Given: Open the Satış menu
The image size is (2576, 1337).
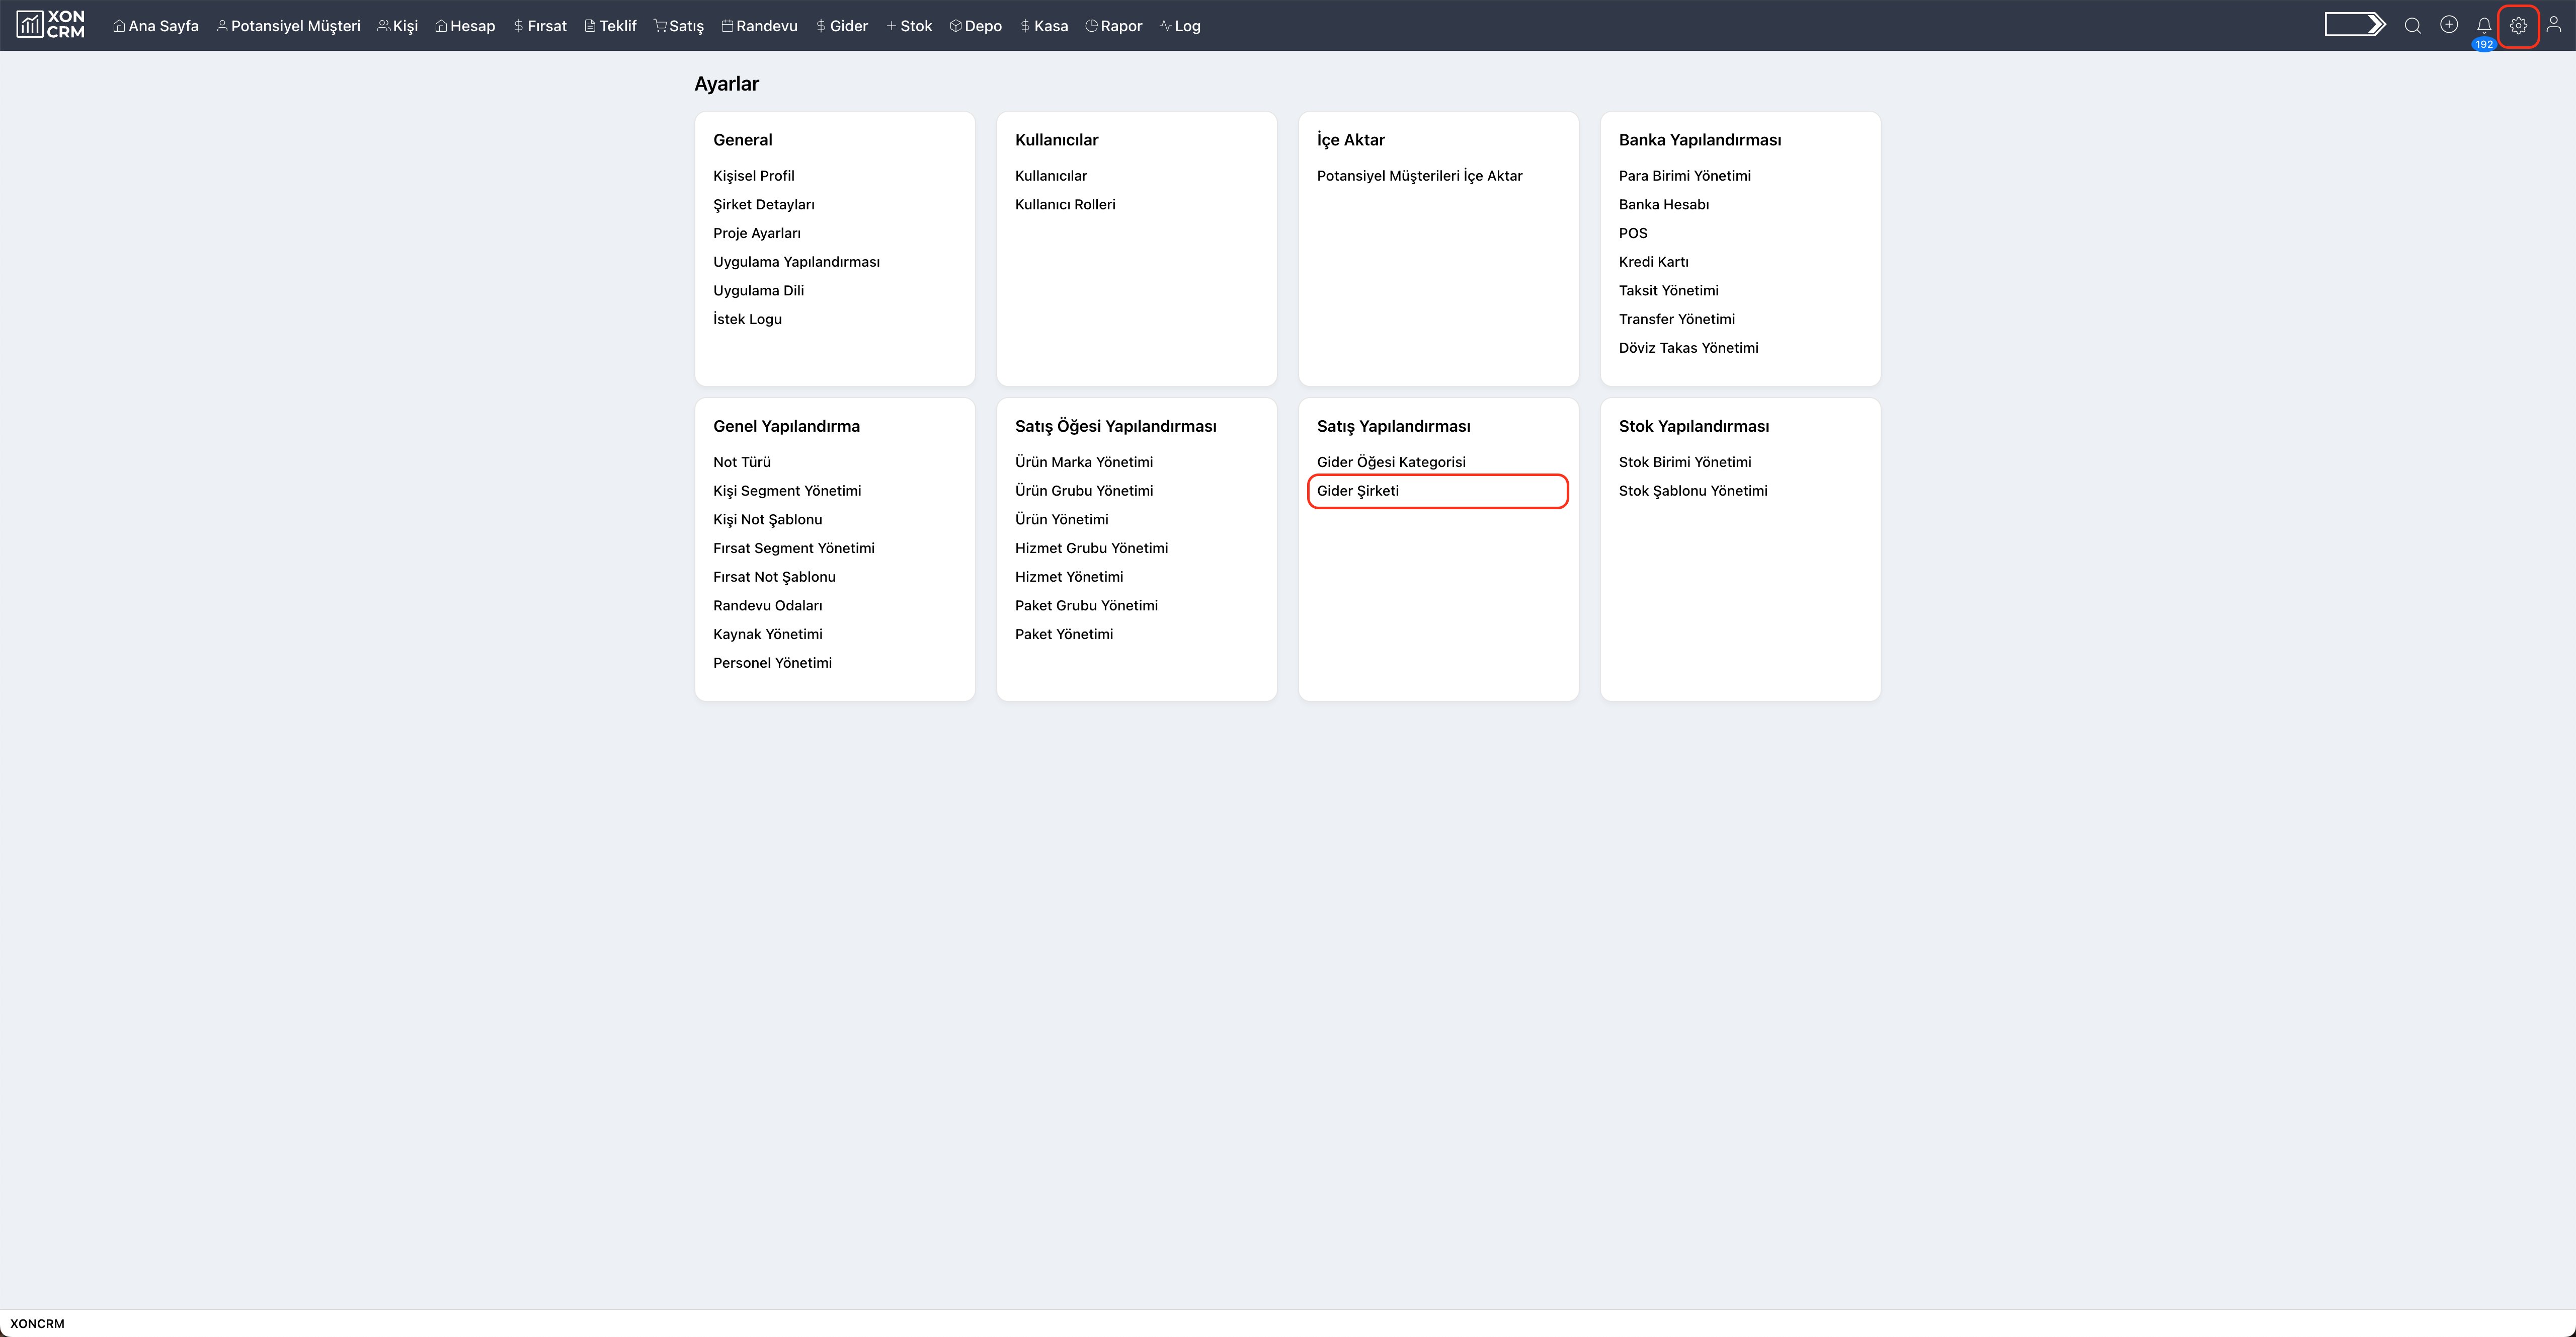Looking at the screenshot, I should pyautogui.click(x=679, y=26).
